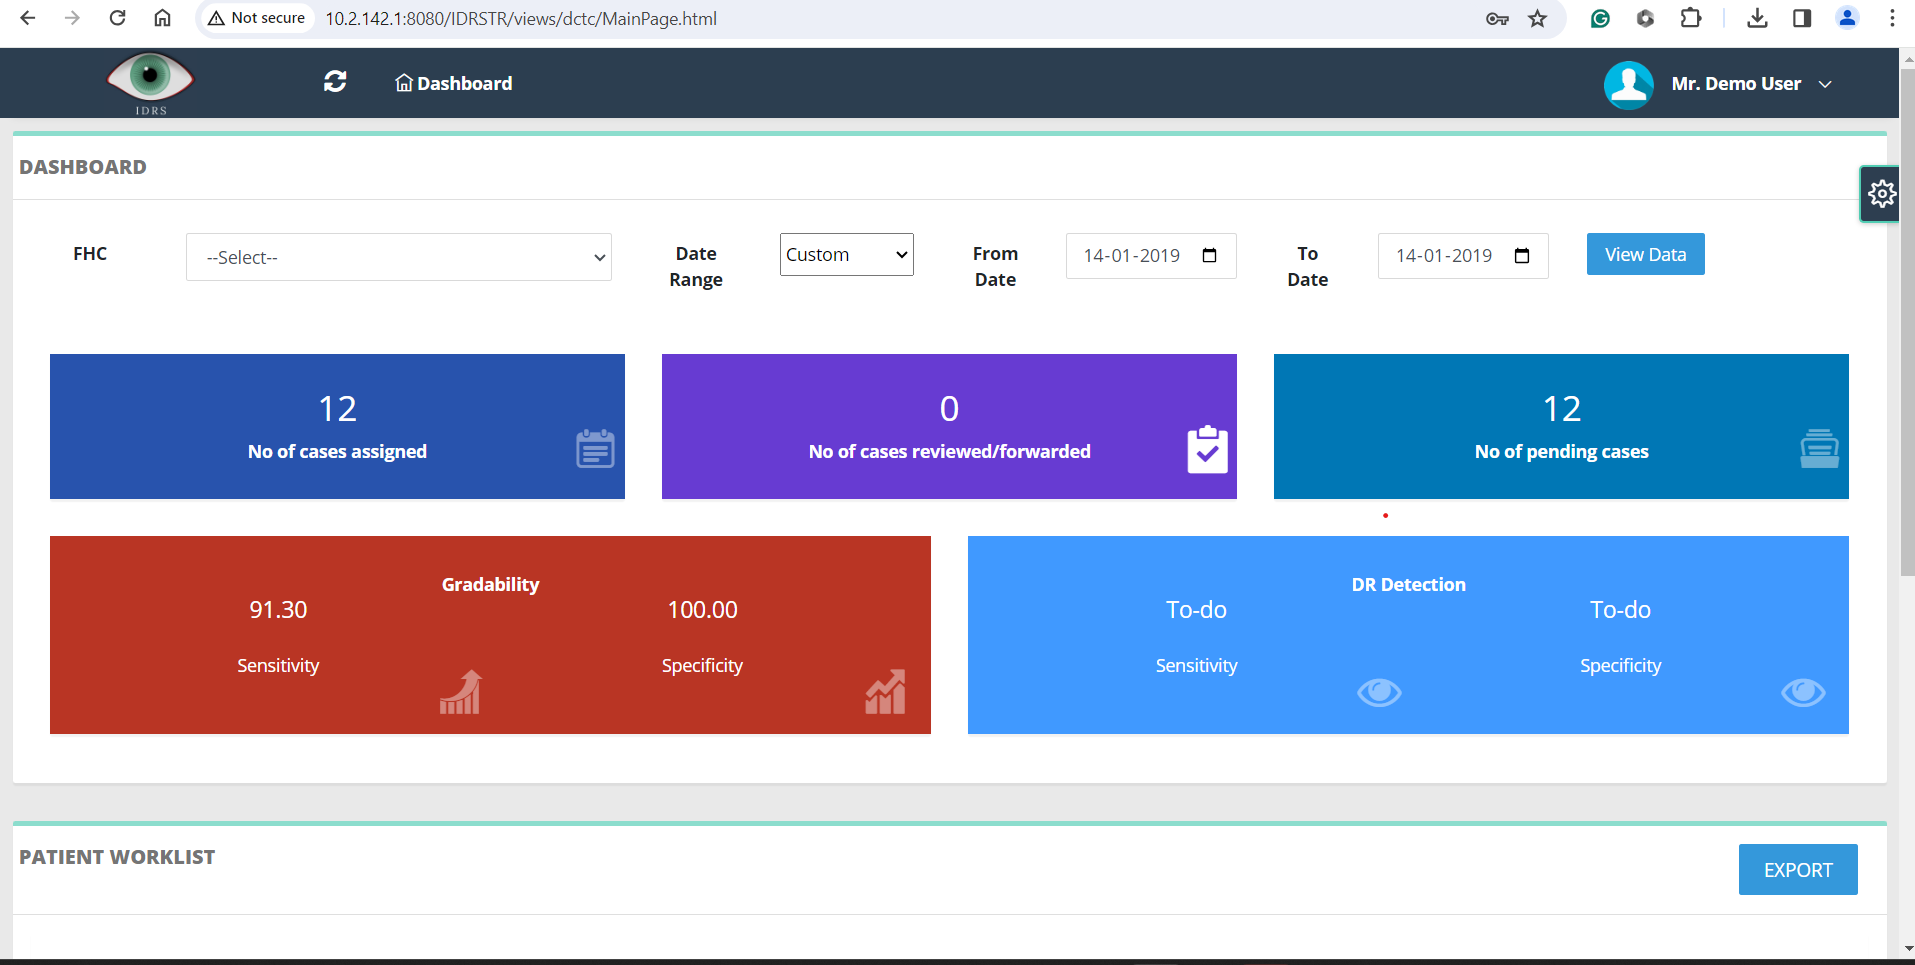This screenshot has width=1915, height=965.
Task: Bookmark this page with star icon
Action: click(x=1538, y=19)
